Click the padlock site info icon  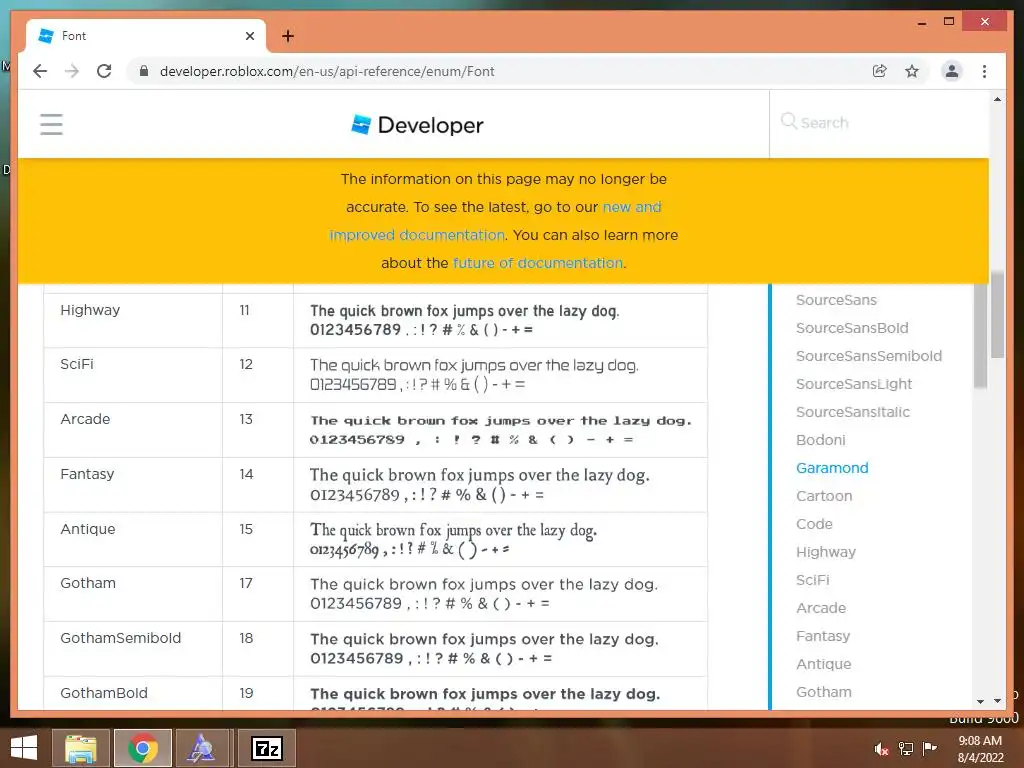144,71
